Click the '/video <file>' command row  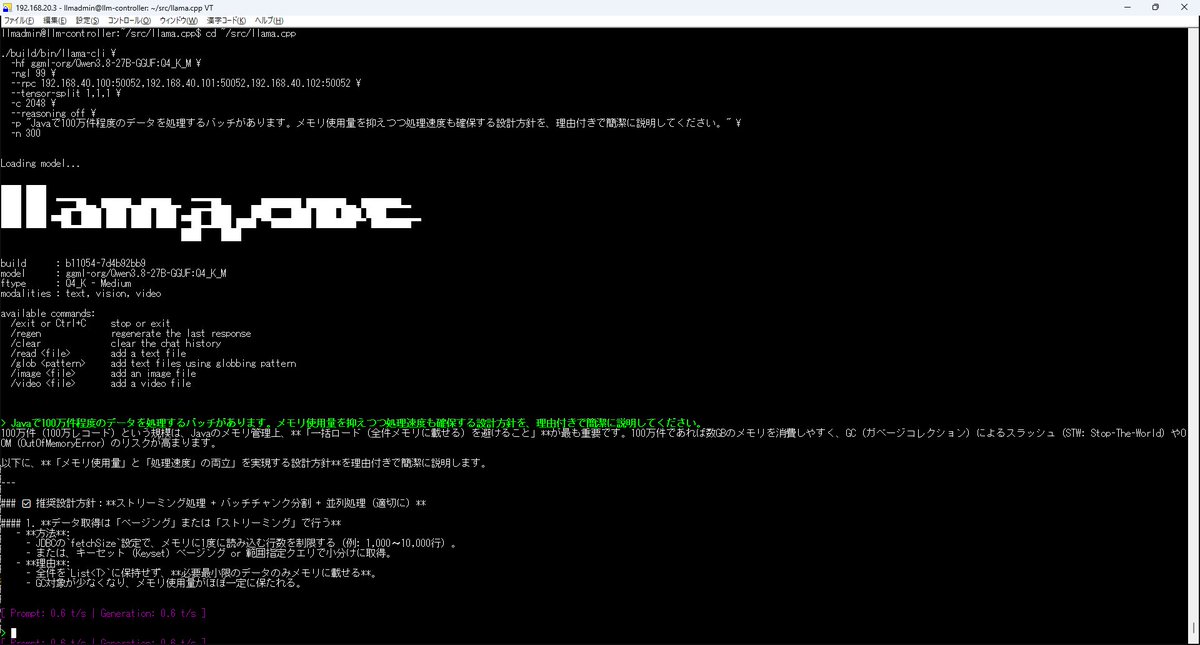pos(100,383)
